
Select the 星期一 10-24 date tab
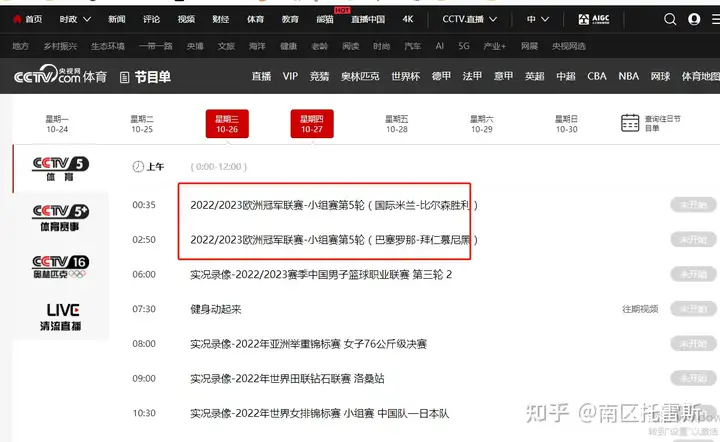[57, 124]
